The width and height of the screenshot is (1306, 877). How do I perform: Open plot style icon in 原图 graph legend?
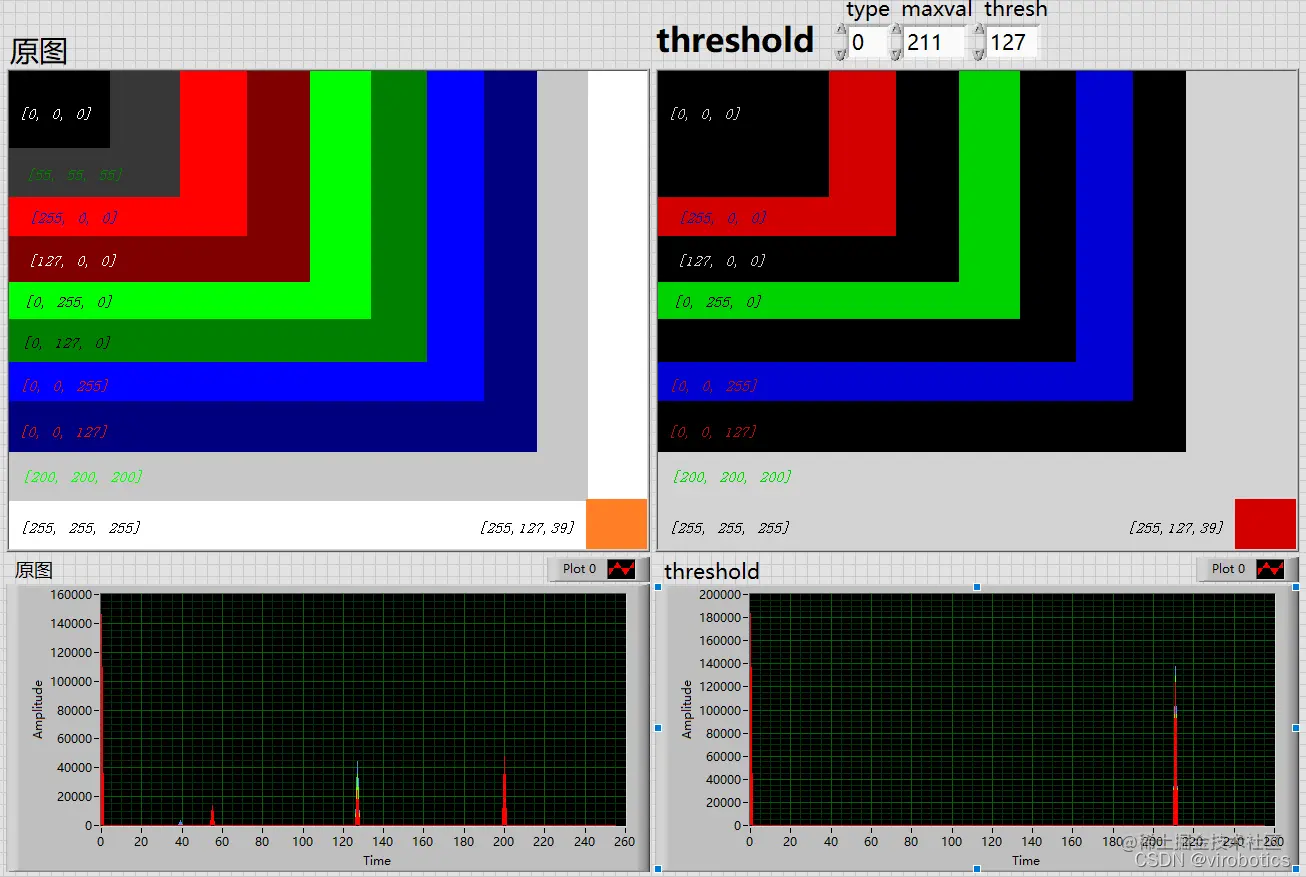(x=622, y=569)
